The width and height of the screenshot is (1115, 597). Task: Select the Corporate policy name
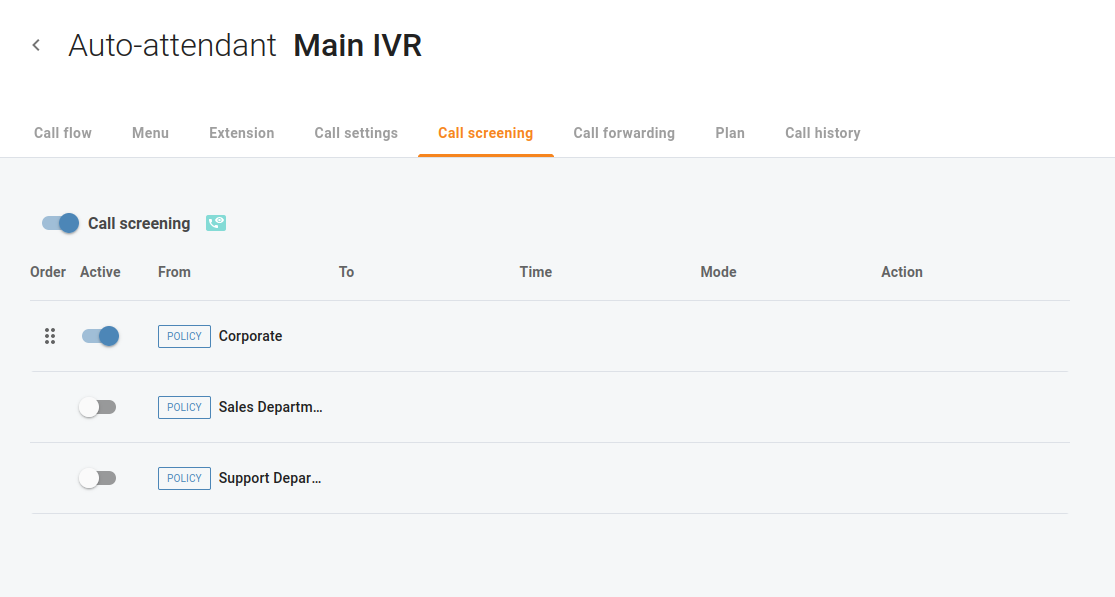coord(250,336)
